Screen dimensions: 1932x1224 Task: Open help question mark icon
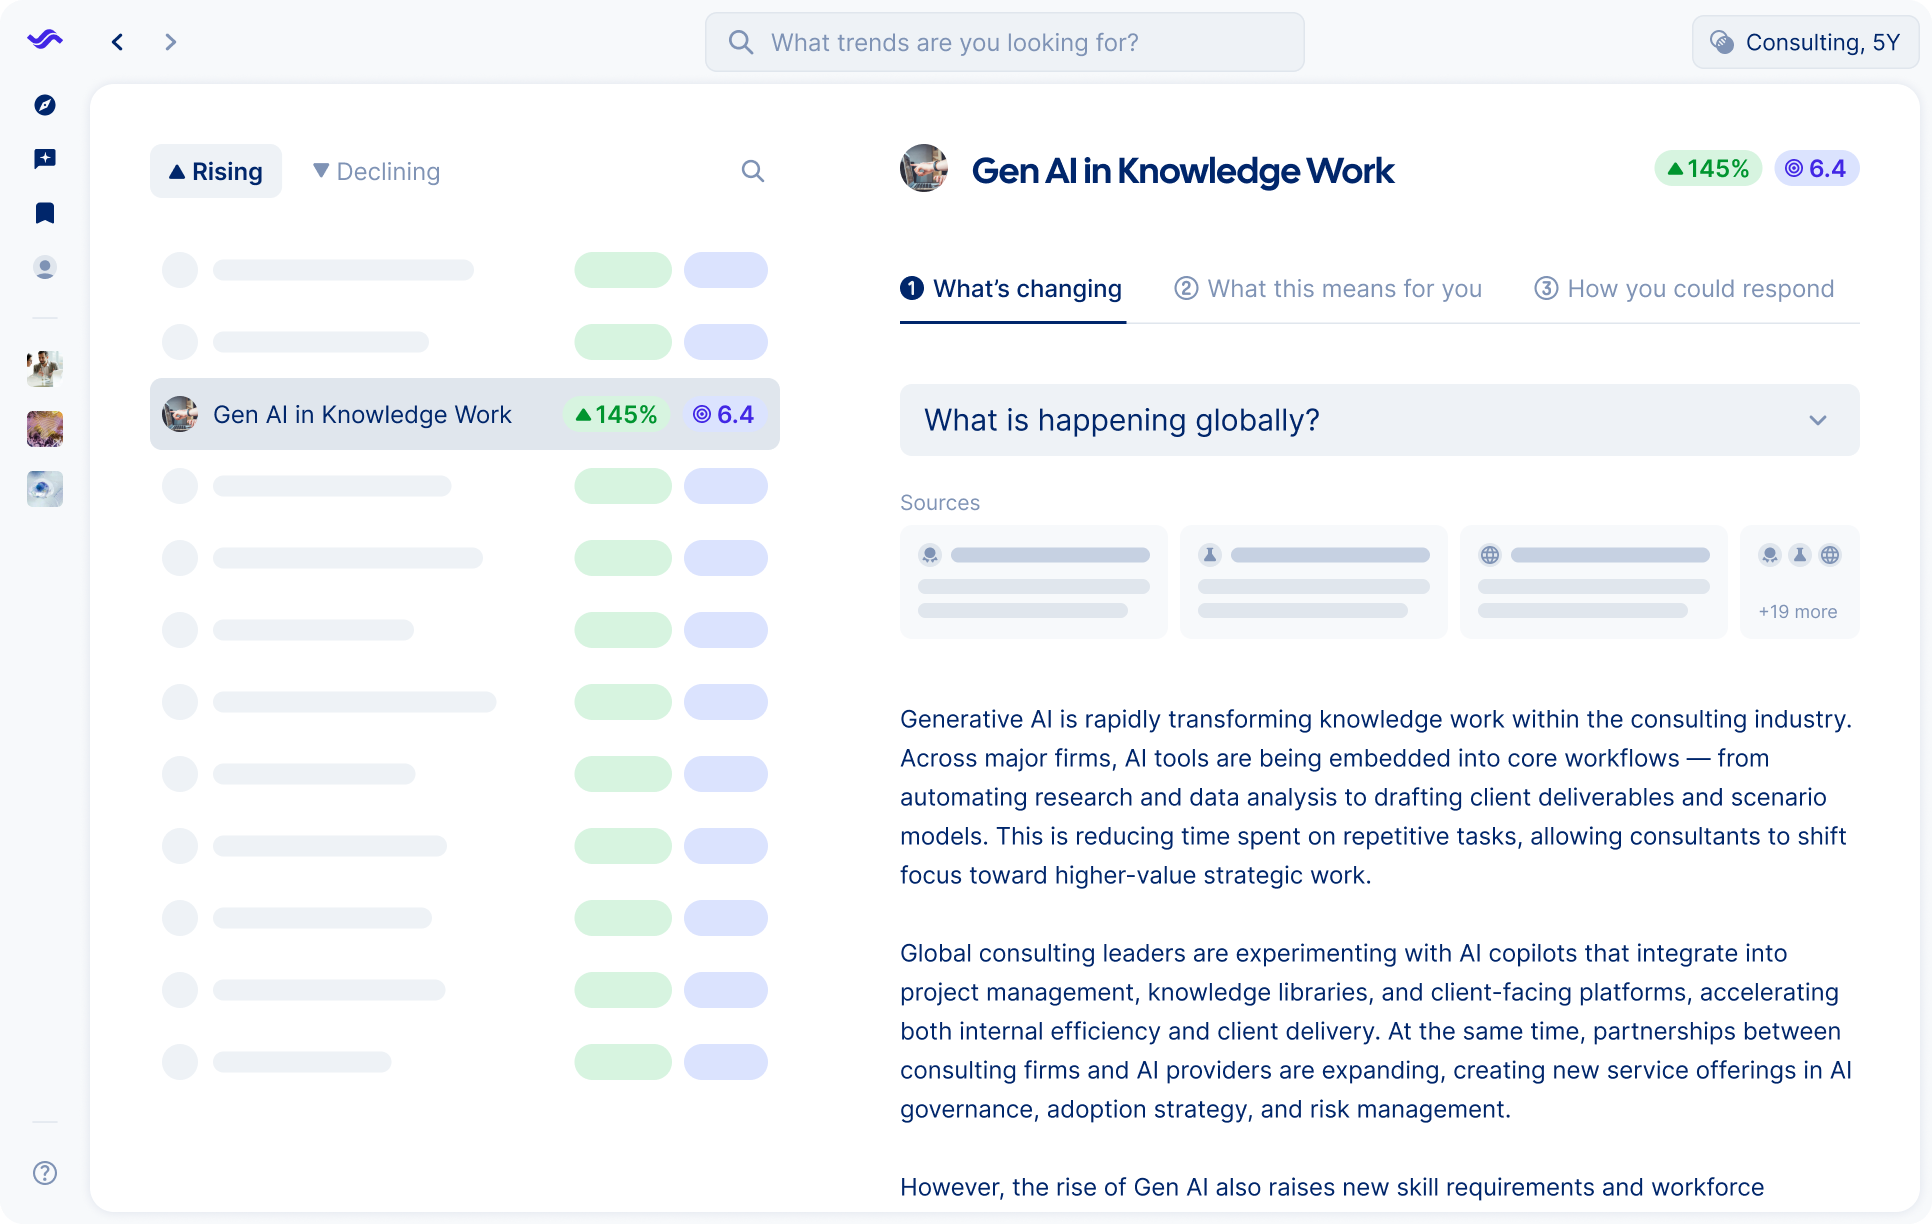(45, 1173)
